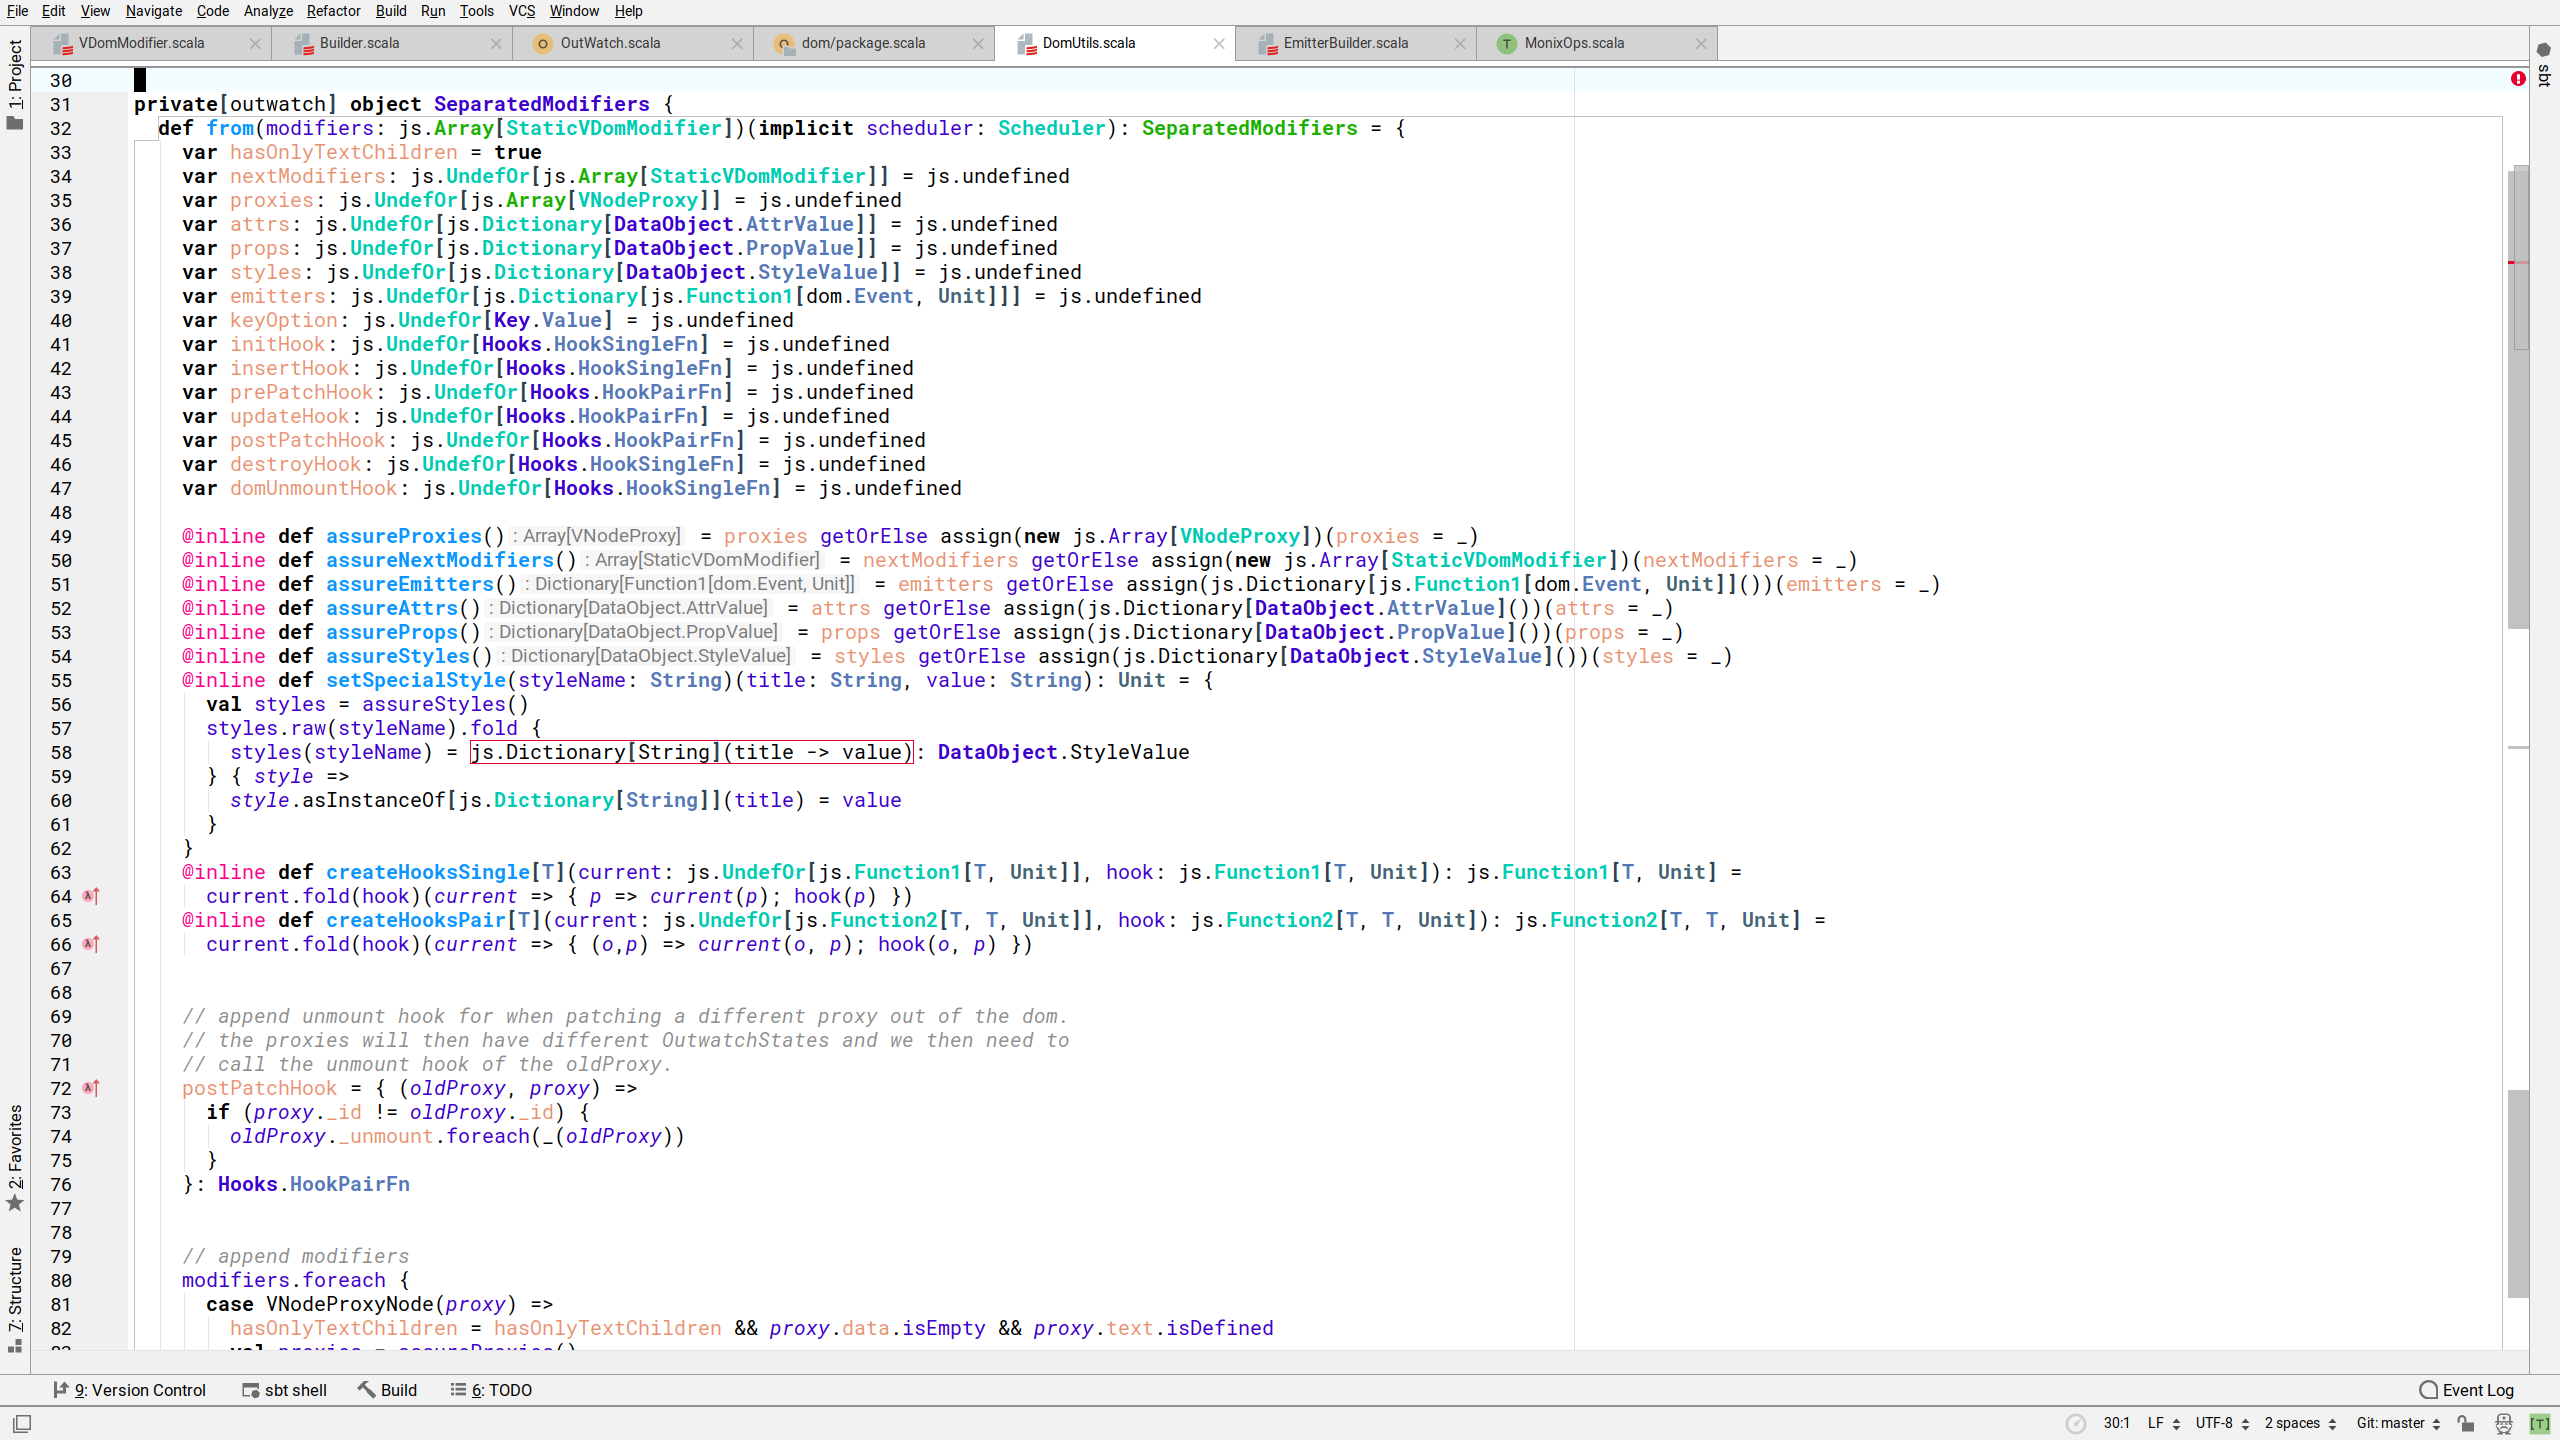Screen dimensions: 2560x1440
Task: Open the Git: master branch dropdown
Action: tap(2397, 1423)
